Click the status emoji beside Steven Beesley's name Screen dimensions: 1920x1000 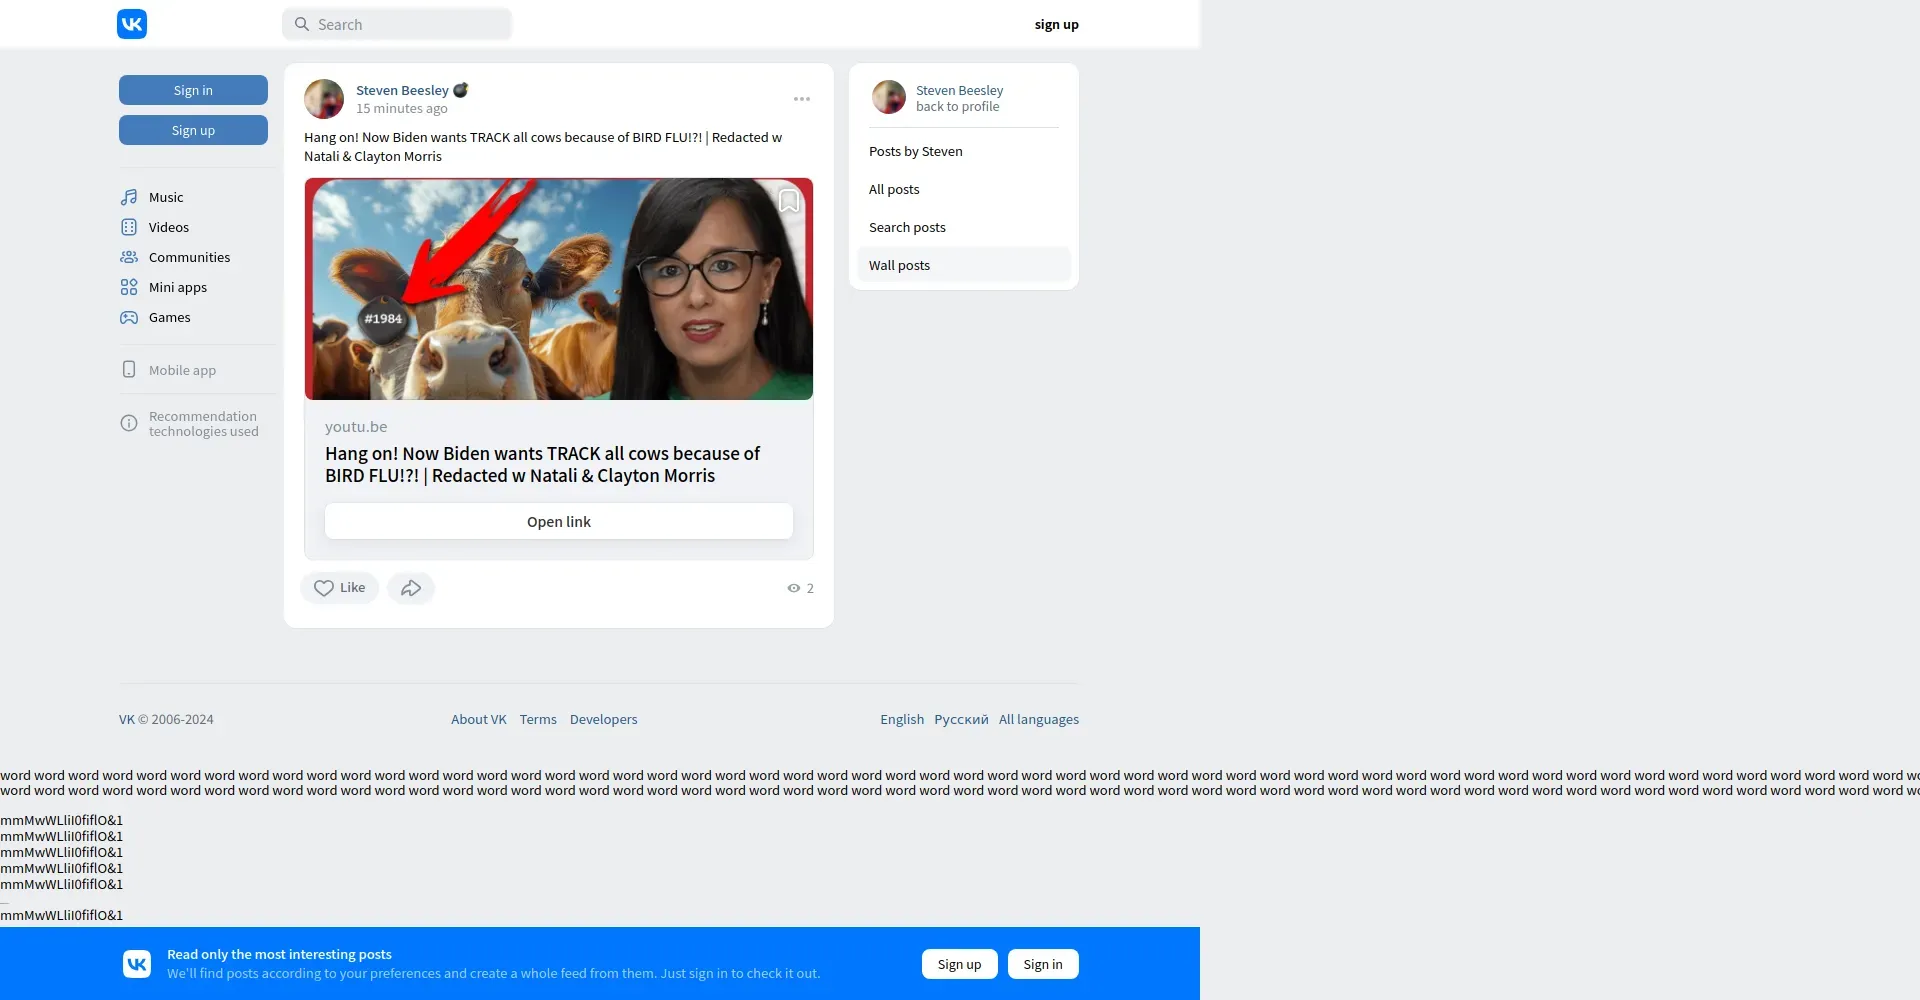click(x=461, y=90)
